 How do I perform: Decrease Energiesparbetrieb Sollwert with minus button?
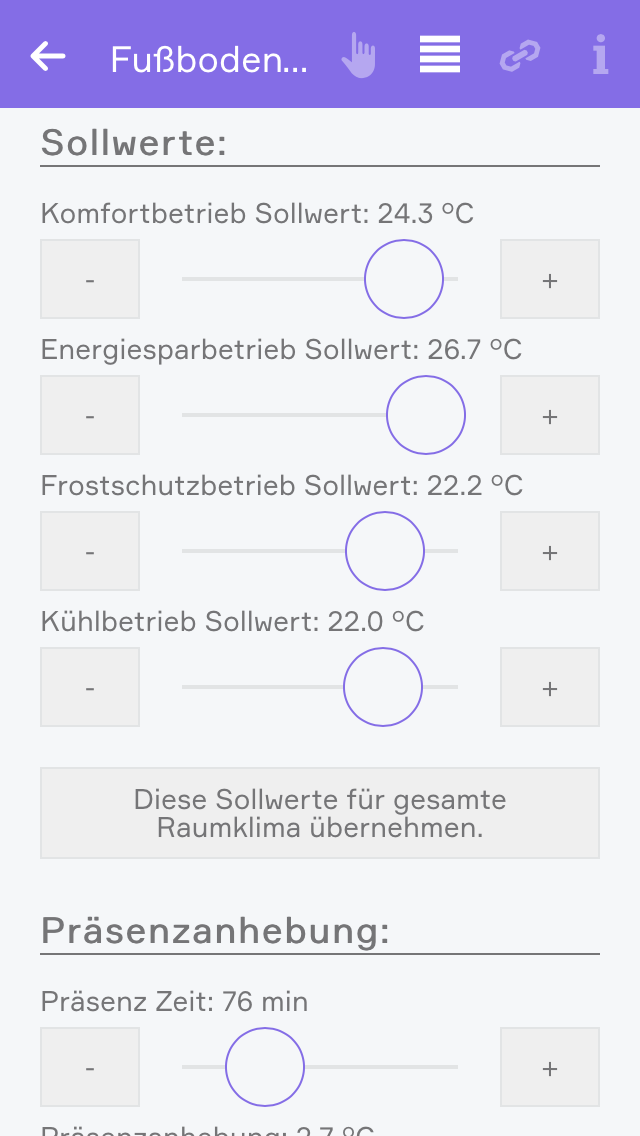click(x=90, y=415)
